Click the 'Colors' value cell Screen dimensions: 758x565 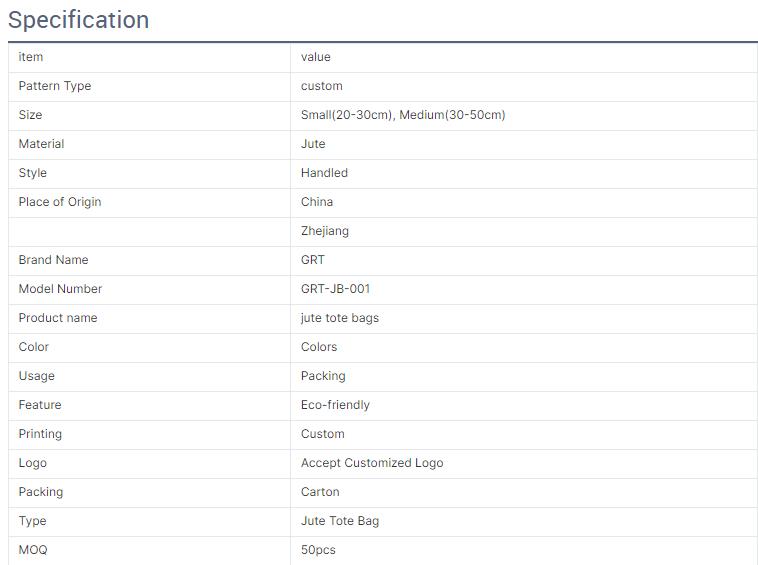(319, 347)
